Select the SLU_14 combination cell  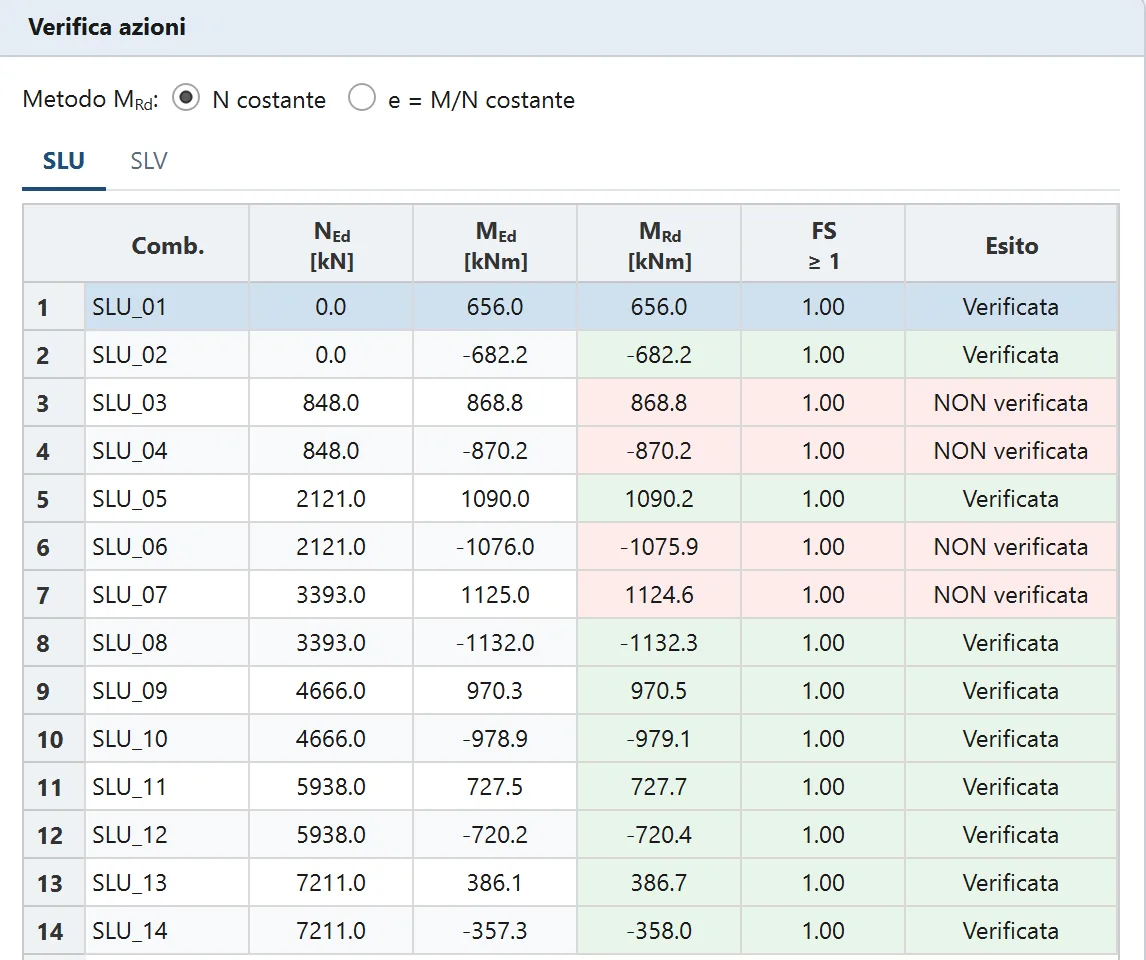point(167,931)
